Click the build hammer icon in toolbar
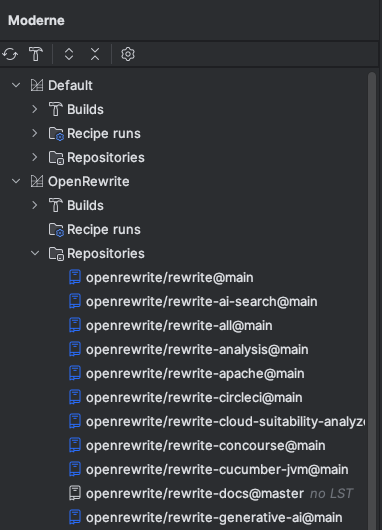This screenshot has width=382, height=530. coord(36,54)
